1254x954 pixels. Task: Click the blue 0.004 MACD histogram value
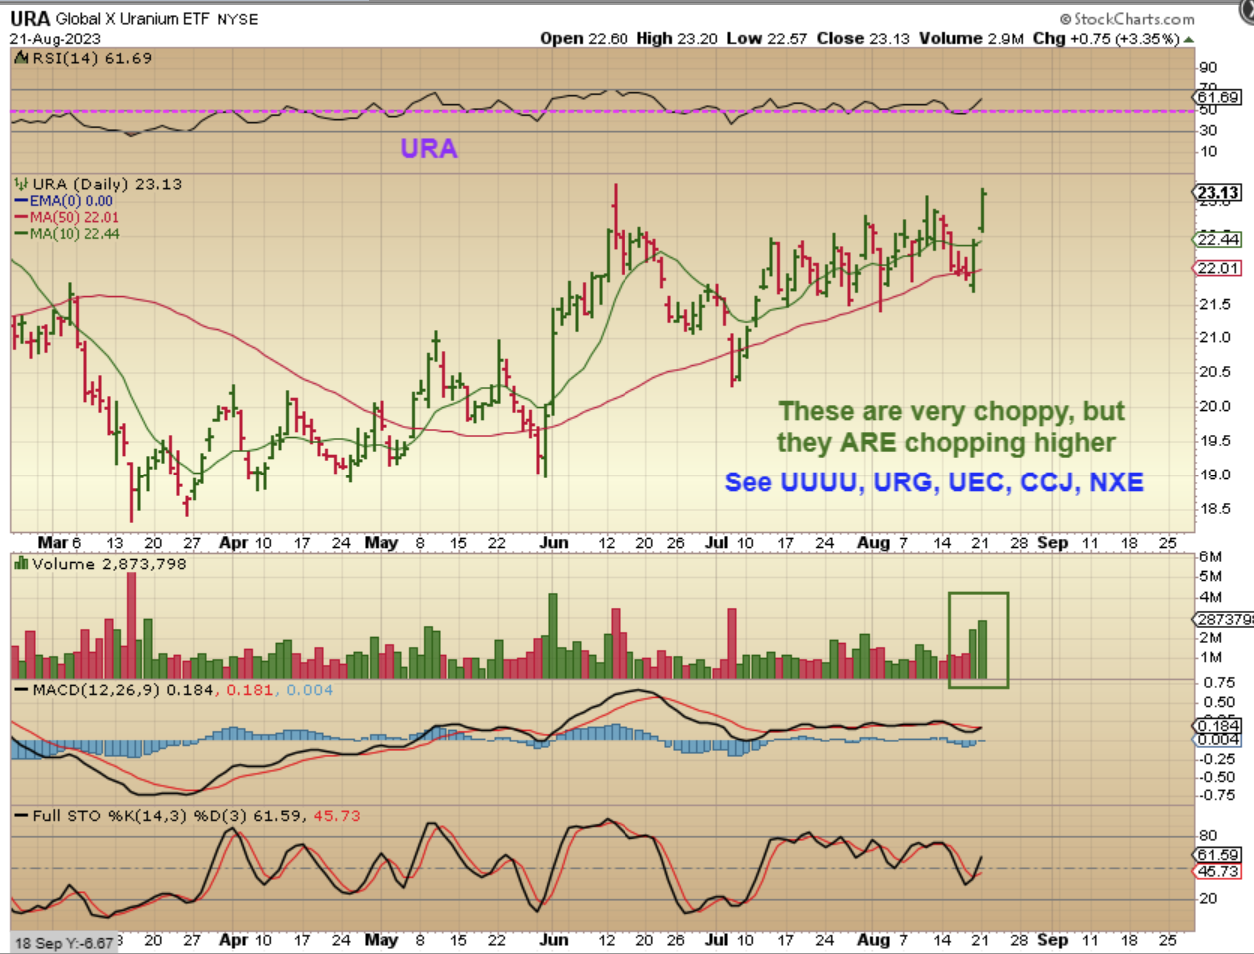(310, 690)
